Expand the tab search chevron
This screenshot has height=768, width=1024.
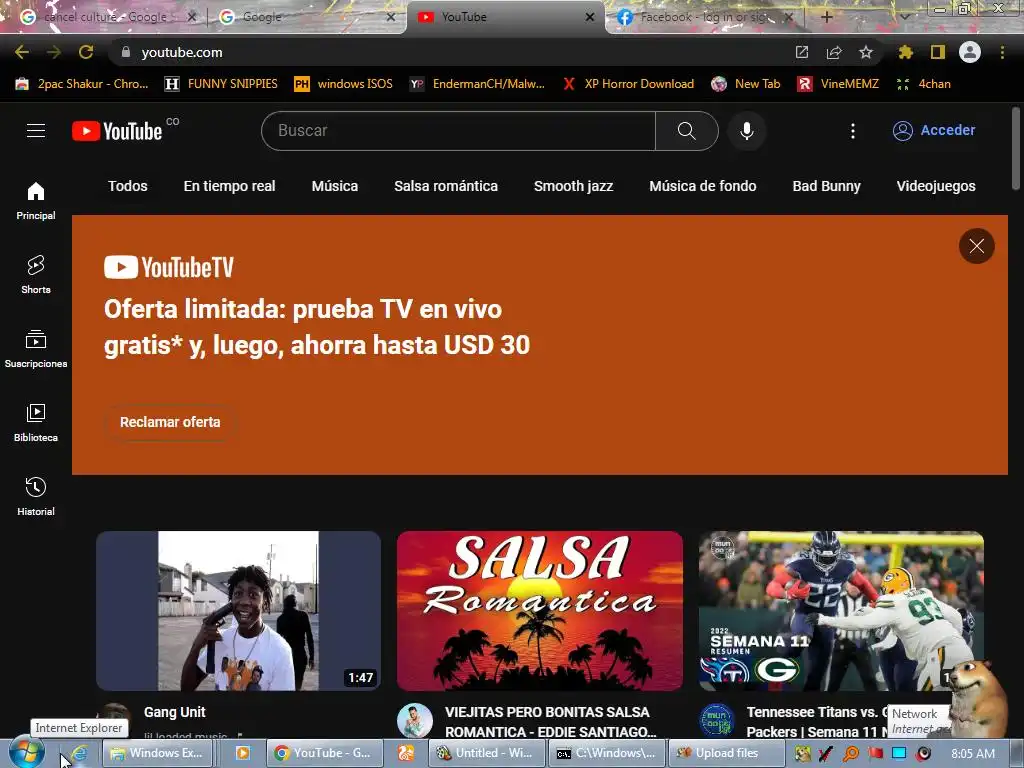pyautogui.click(x=904, y=17)
